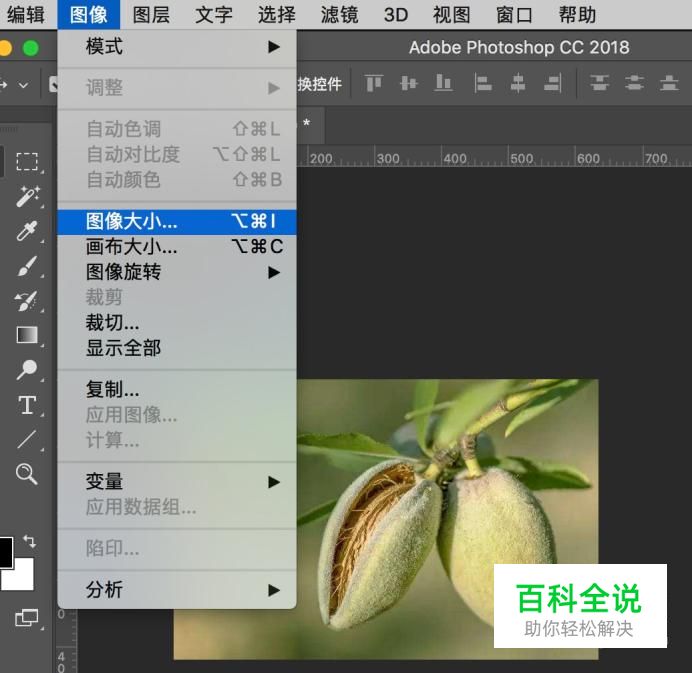
Task: Select the History Brush tool
Action: click(x=26, y=301)
